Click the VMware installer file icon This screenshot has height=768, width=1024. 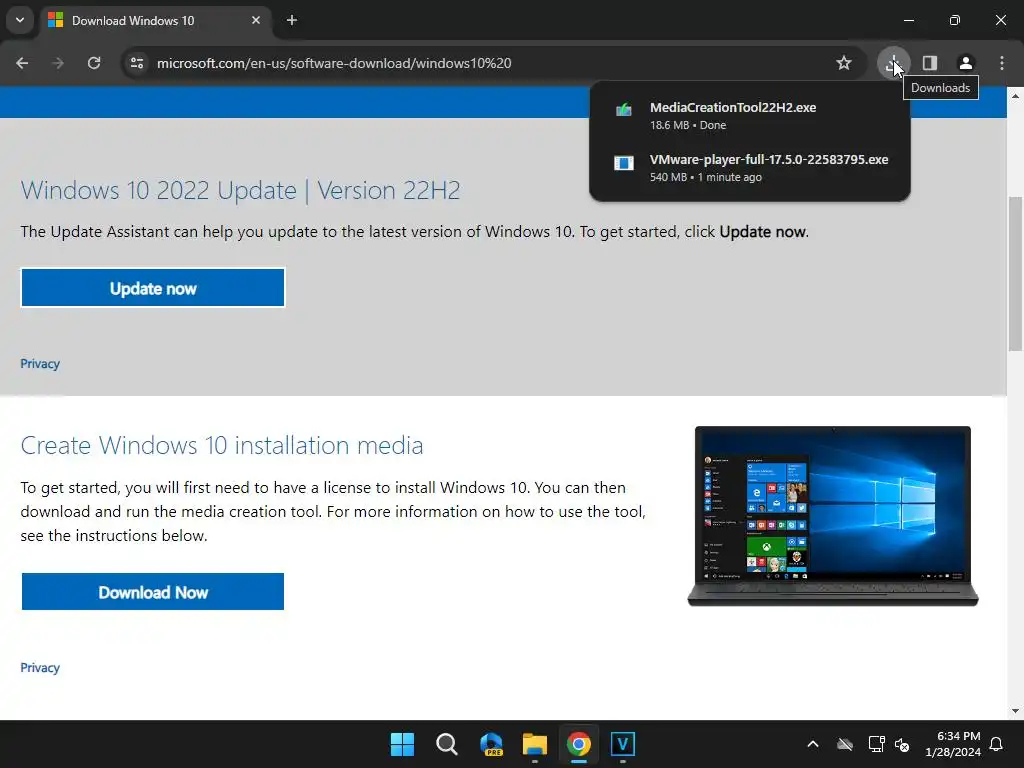click(x=624, y=163)
